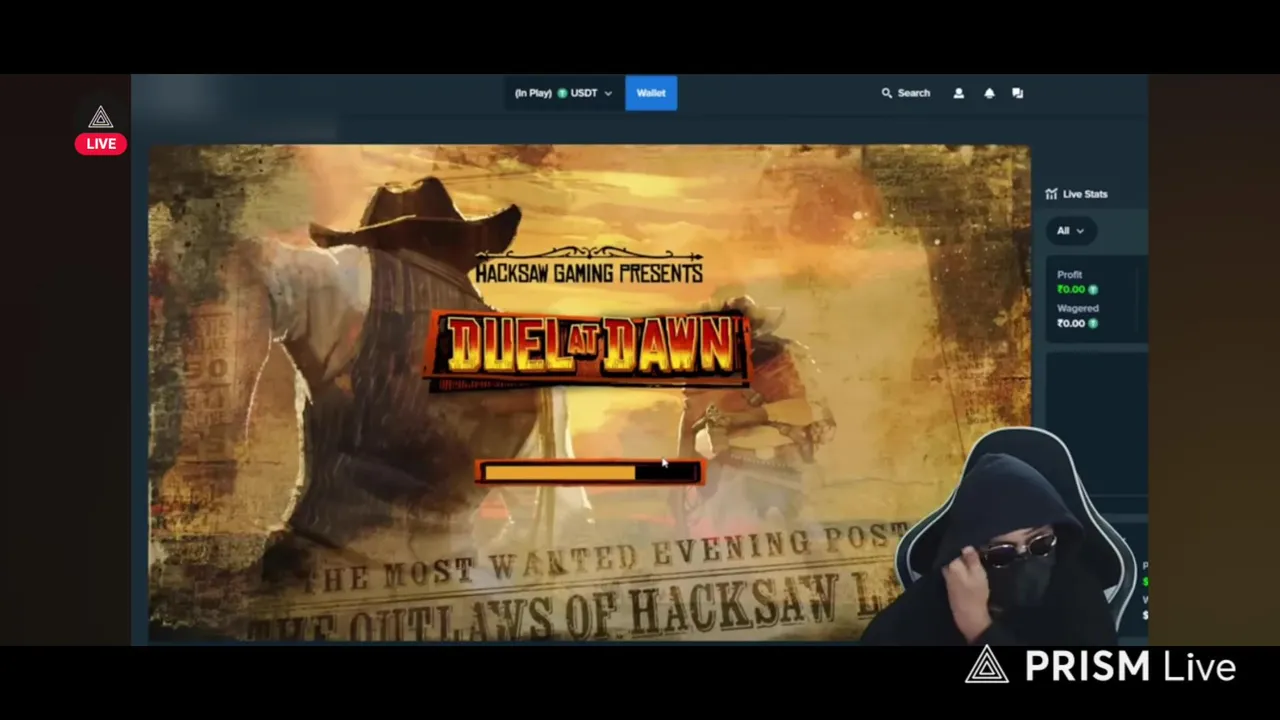The width and height of the screenshot is (1280, 720).
Task: Click the green USDT coin icon
Action: click(x=562, y=93)
